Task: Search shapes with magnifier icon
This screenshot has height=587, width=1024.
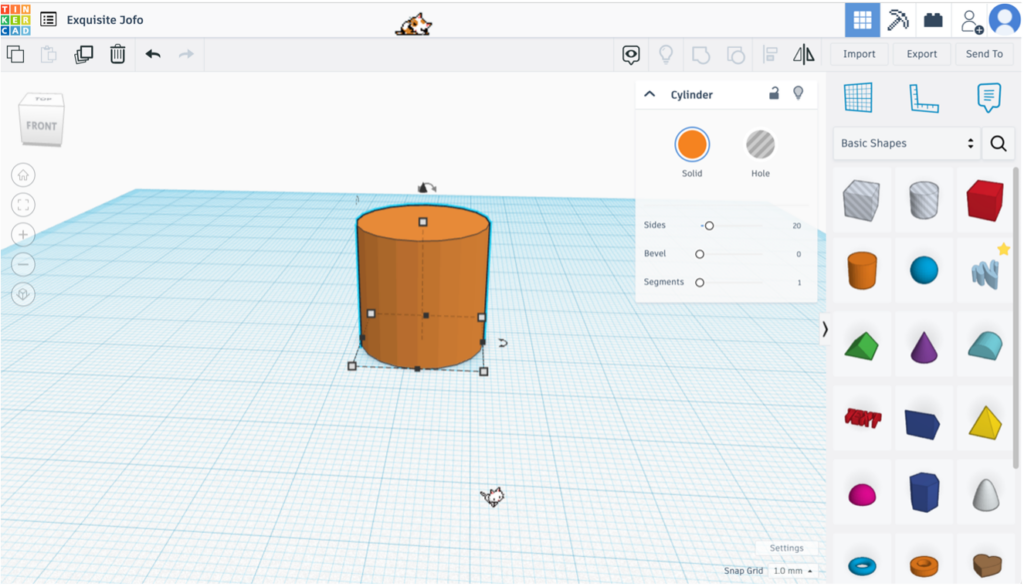Action: click(x=998, y=143)
